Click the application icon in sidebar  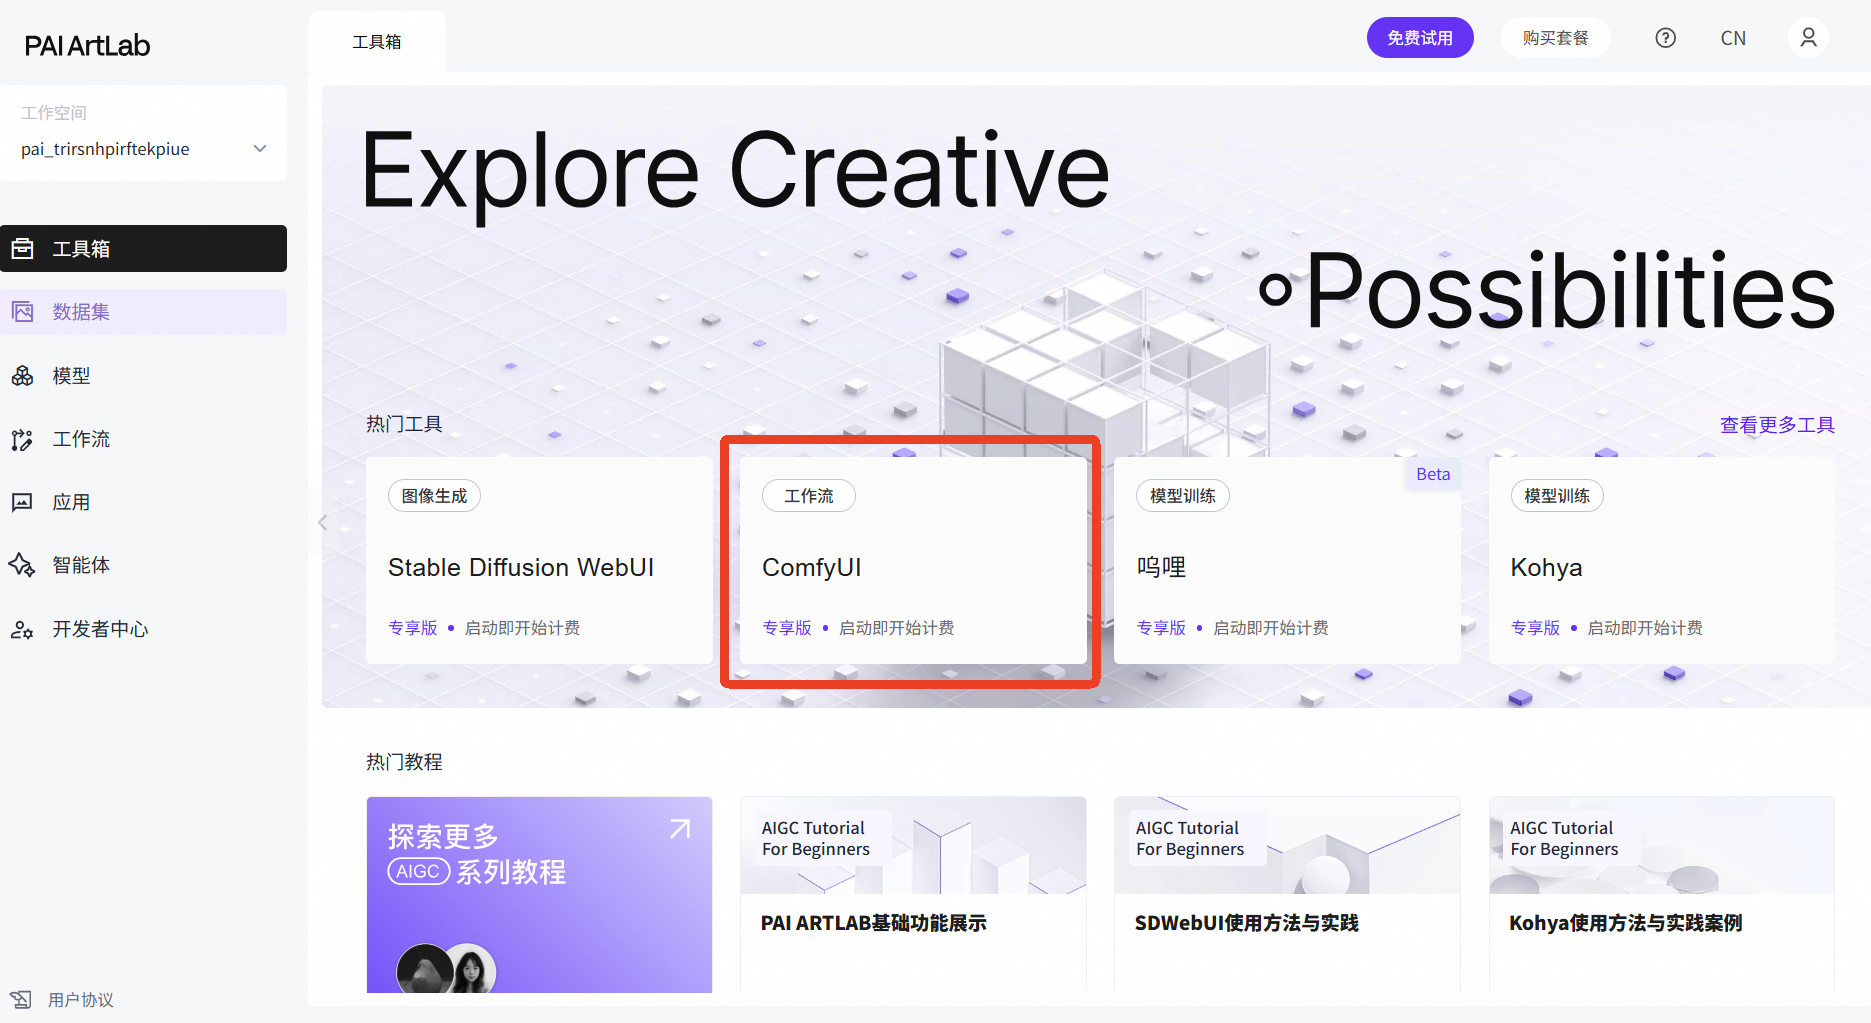23,502
